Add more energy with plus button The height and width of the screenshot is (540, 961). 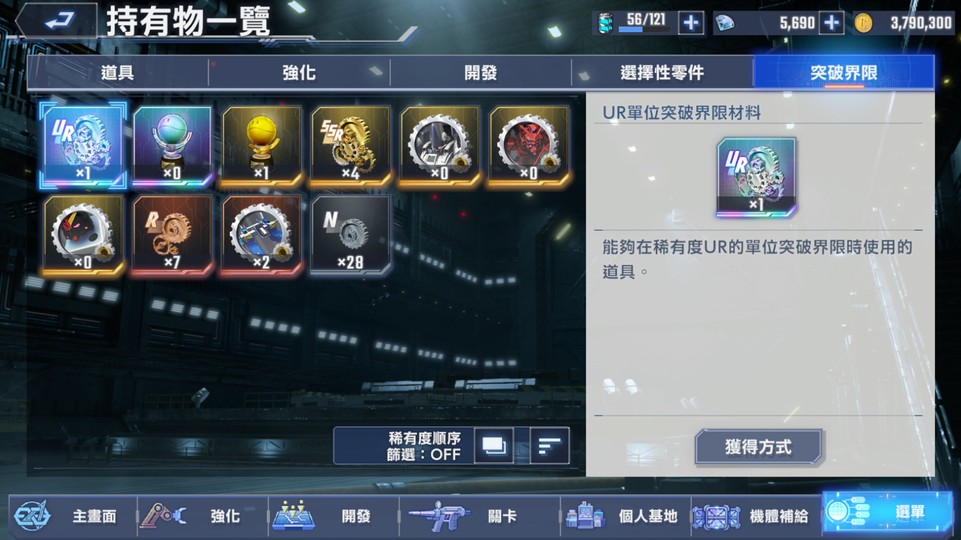point(691,23)
